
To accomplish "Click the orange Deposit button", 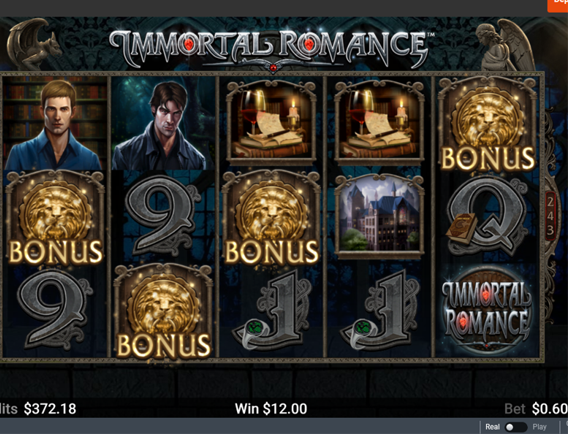I will [x=558, y=5].
